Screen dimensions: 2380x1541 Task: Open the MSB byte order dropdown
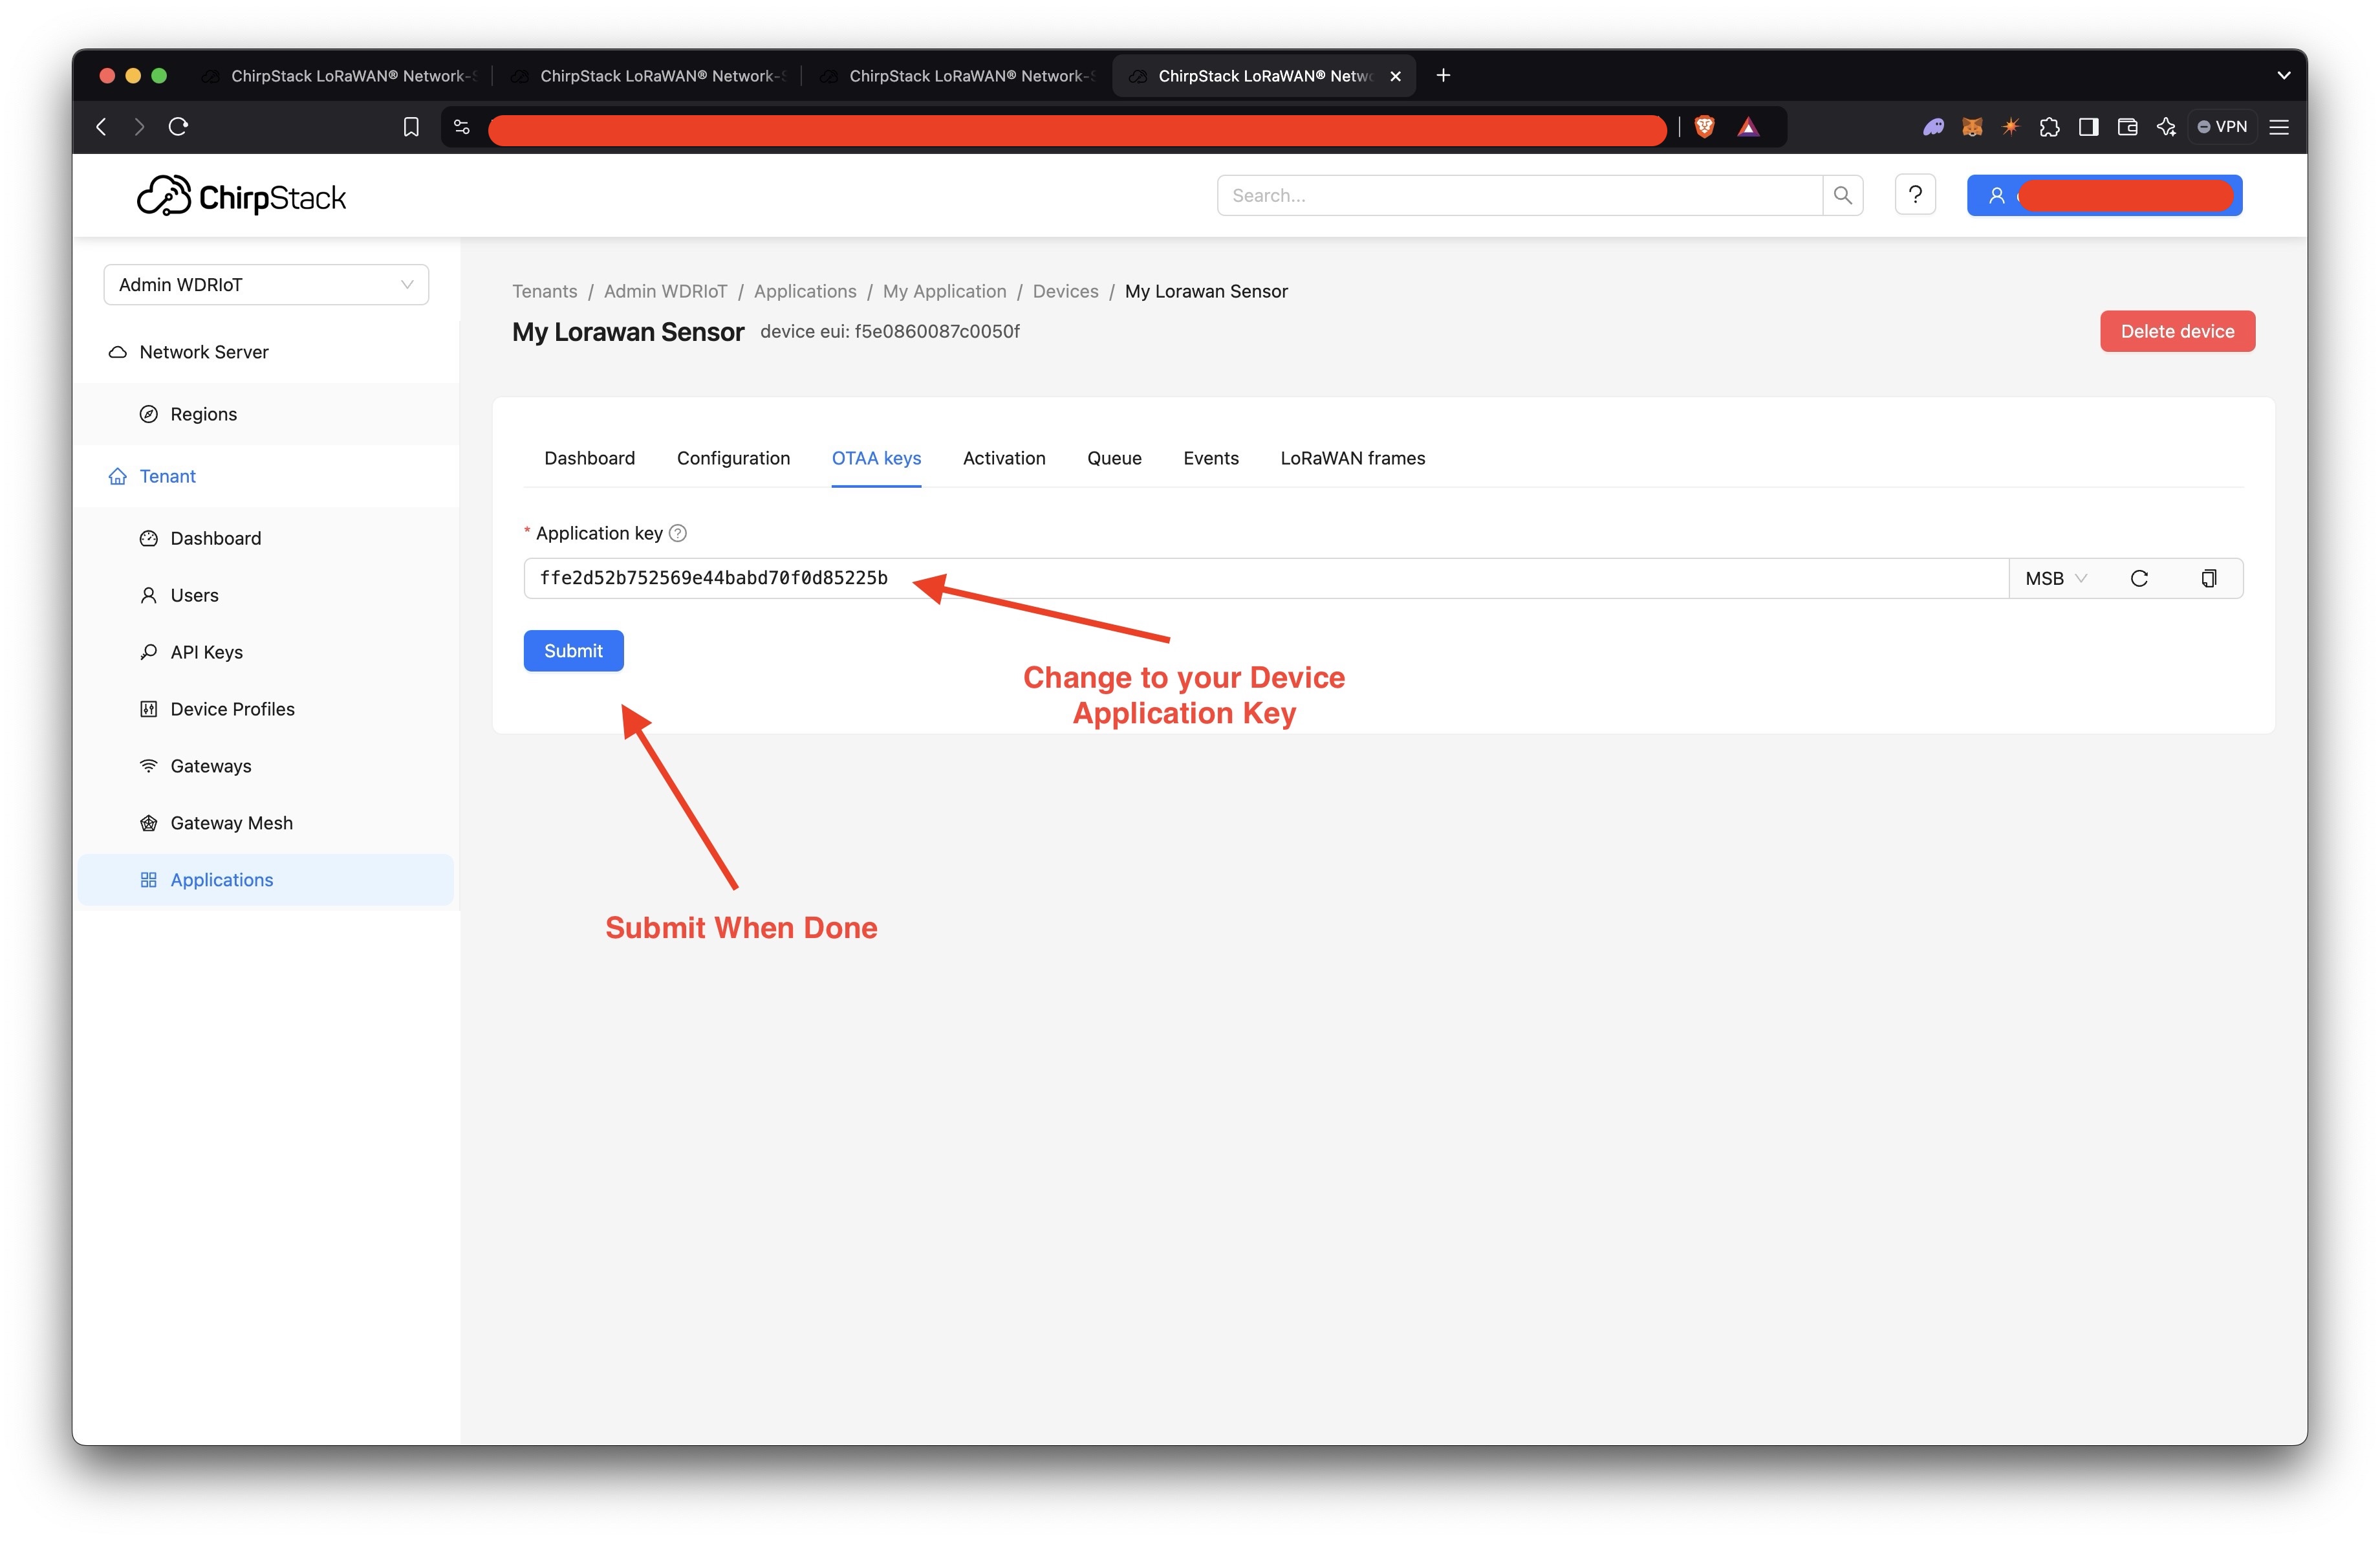click(2055, 578)
